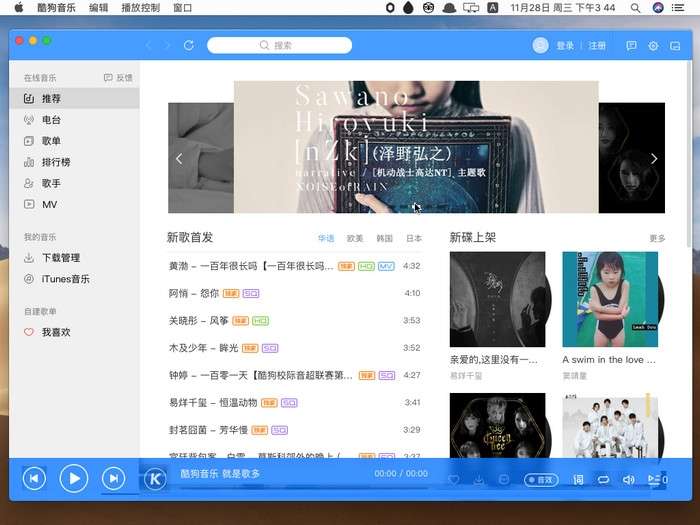Click the play button
Screen dimensions: 700x525
(x=74, y=479)
